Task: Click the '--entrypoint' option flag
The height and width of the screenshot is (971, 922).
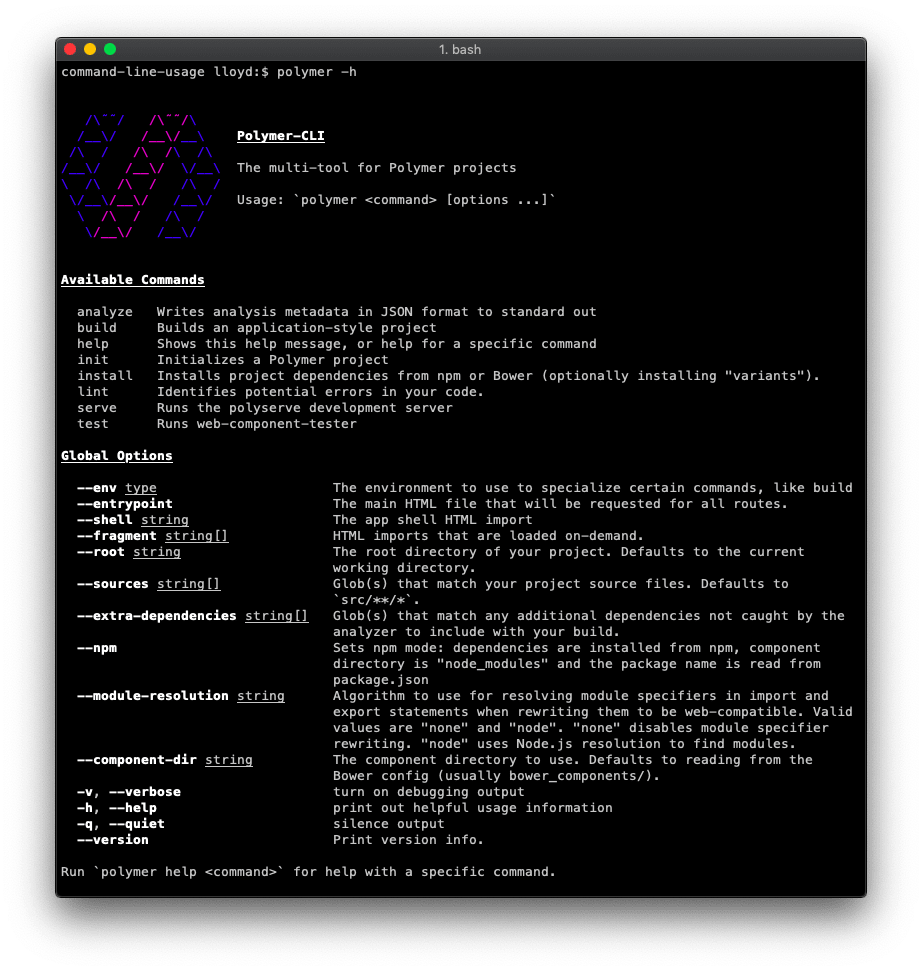Action: click(124, 504)
